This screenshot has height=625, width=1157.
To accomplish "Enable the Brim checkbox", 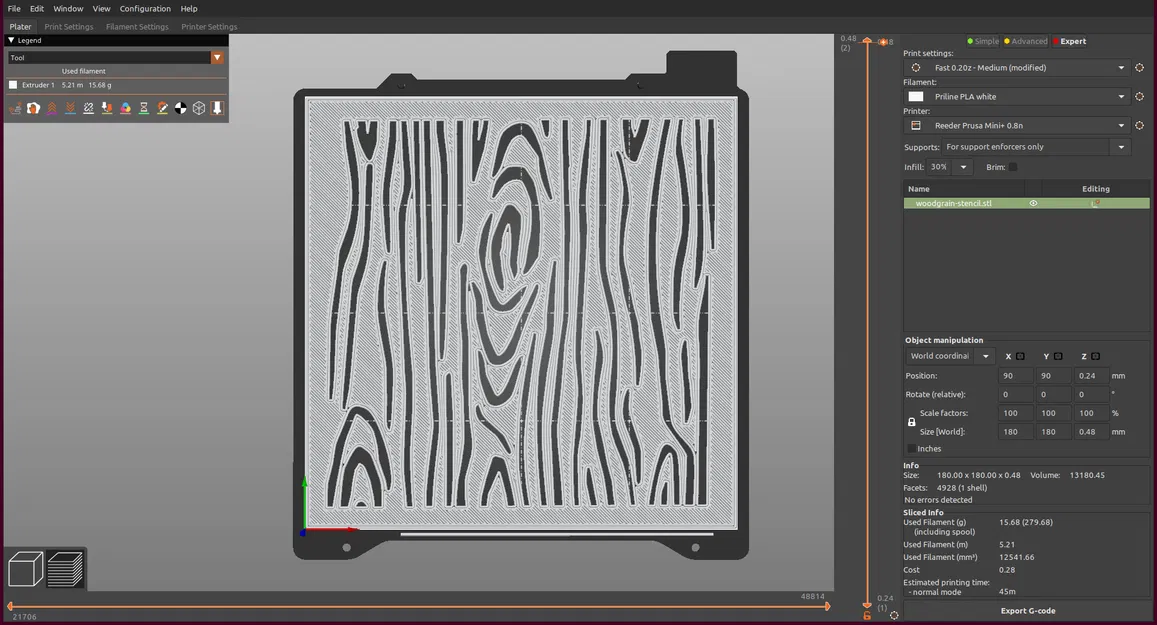I will [x=1013, y=167].
